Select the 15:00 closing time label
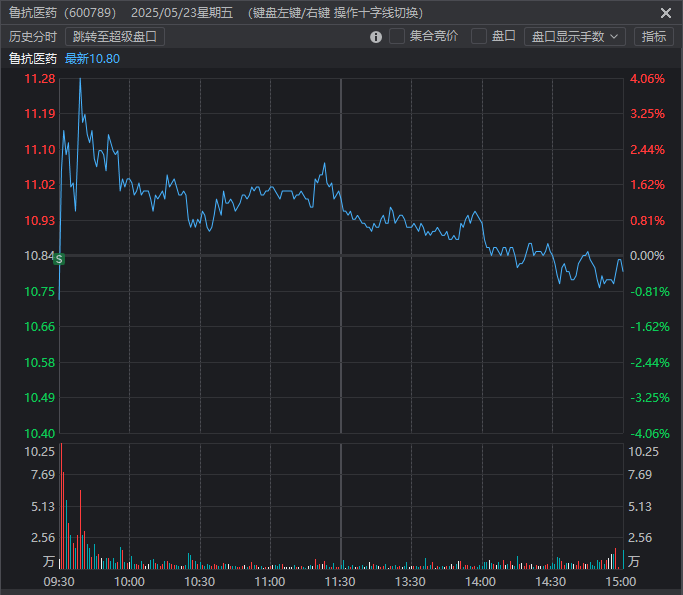The image size is (683, 595). (x=621, y=581)
